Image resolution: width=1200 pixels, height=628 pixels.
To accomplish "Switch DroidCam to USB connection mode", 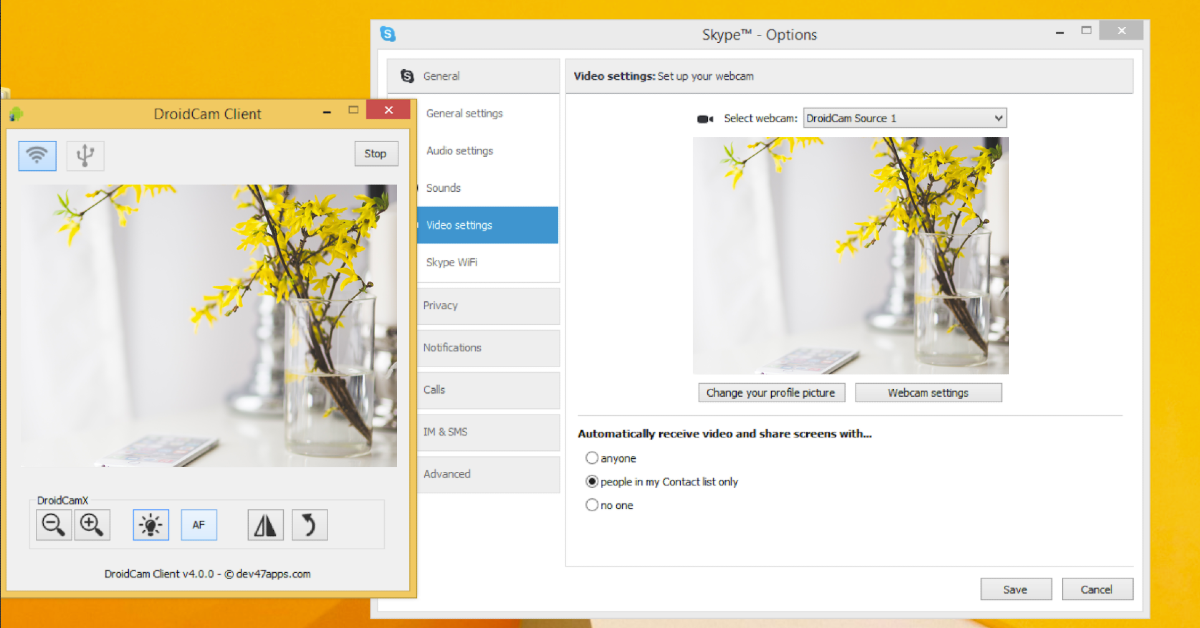I will [x=86, y=154].
